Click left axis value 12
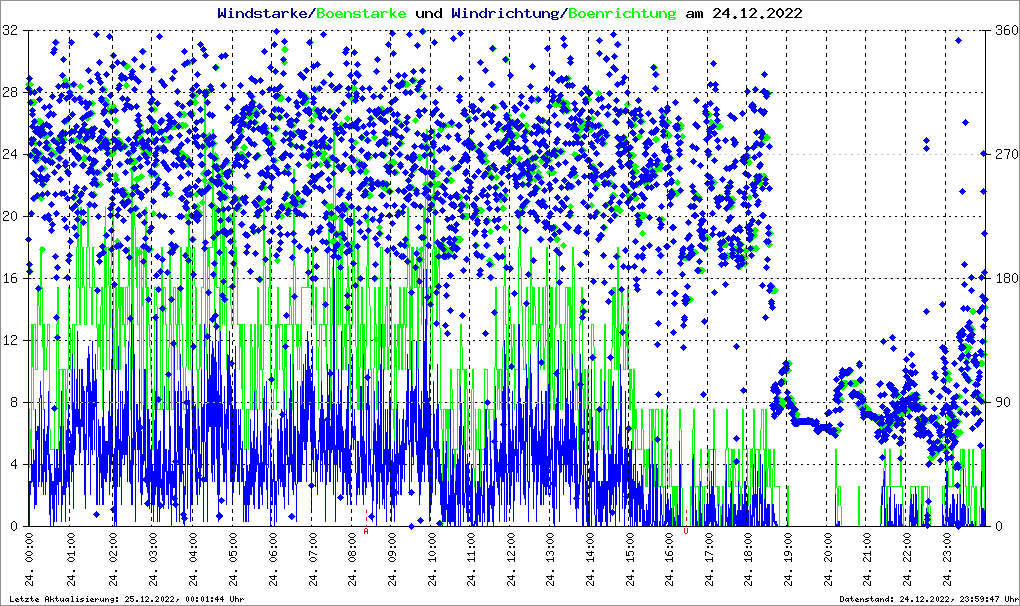Image resolution: width=1020 pixels, height=606 pixels. pyautogui.click(x=10, y=341)
